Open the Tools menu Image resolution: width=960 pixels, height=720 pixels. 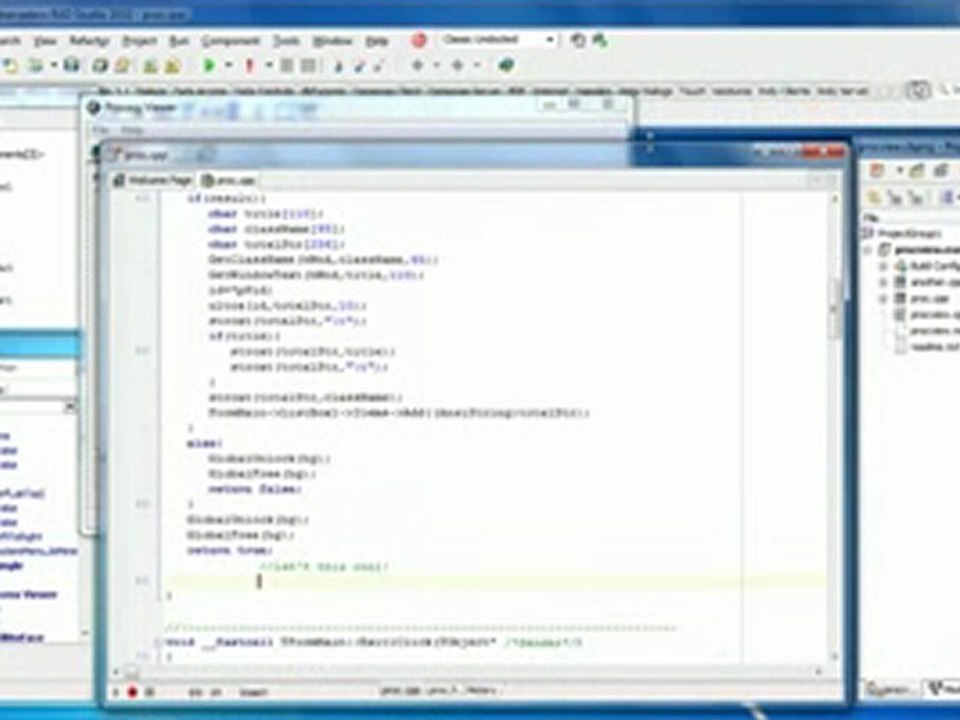point(286,41)
